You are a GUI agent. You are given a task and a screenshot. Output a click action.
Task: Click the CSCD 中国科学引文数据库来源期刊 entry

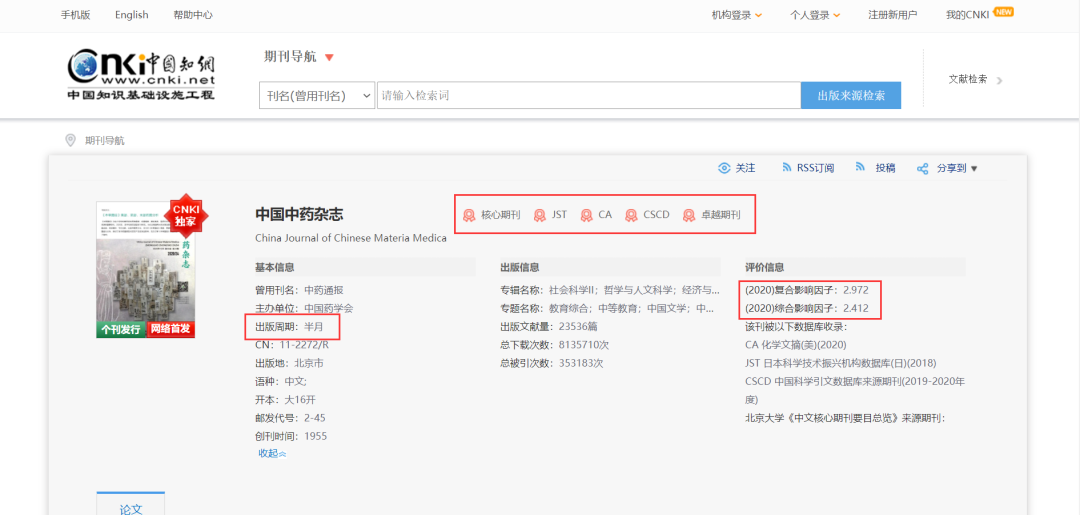(855, 390)
